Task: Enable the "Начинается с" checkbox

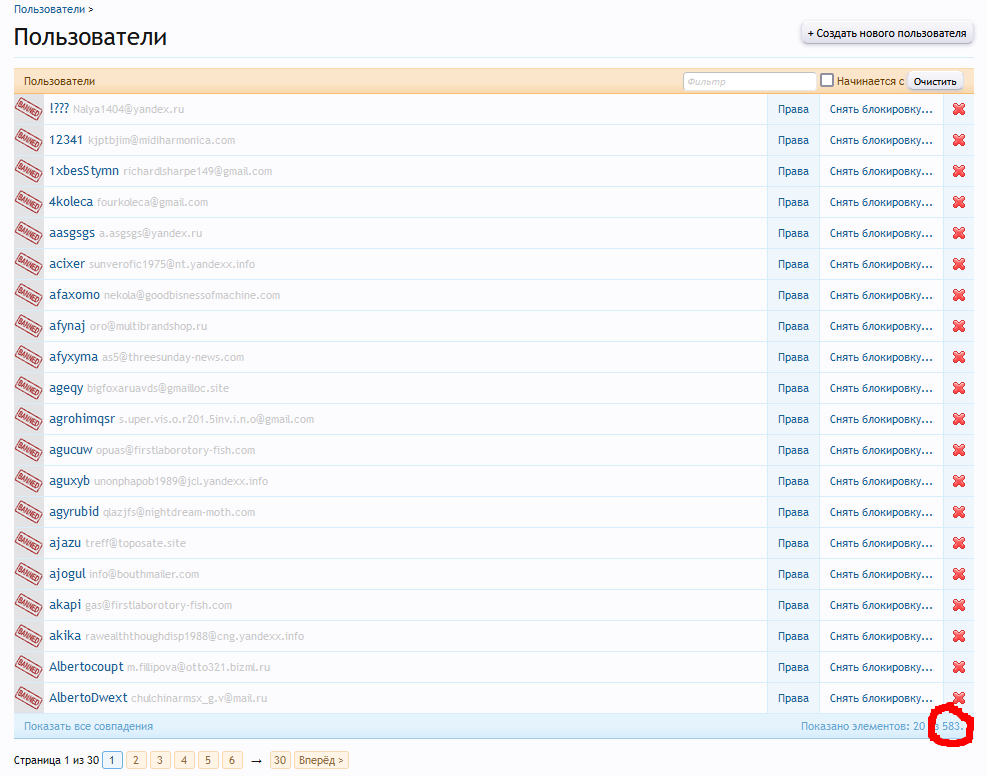Action: 827,80
